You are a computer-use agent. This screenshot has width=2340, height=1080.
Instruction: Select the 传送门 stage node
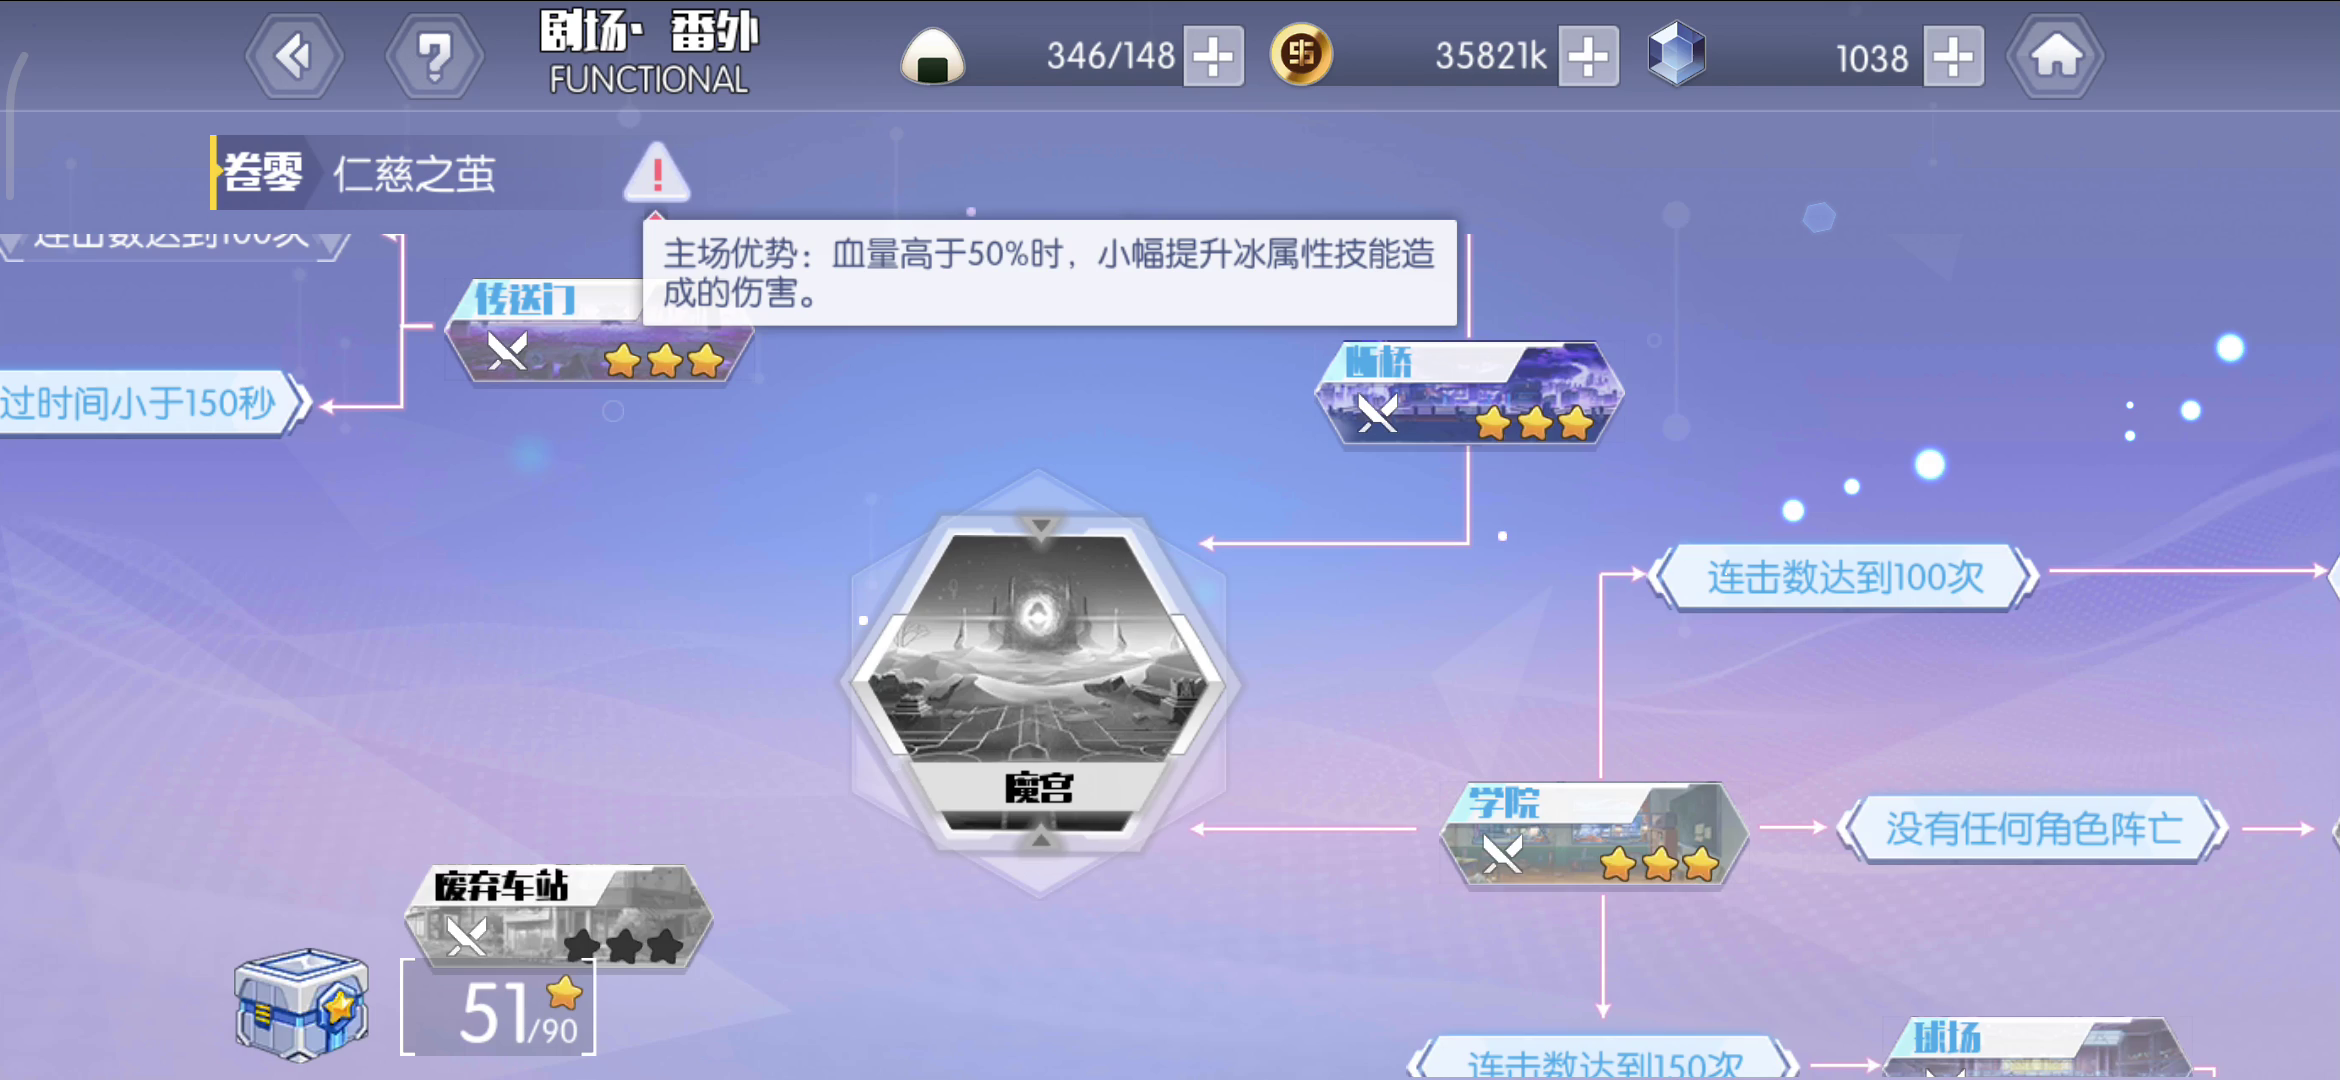[x=598, y=330]
